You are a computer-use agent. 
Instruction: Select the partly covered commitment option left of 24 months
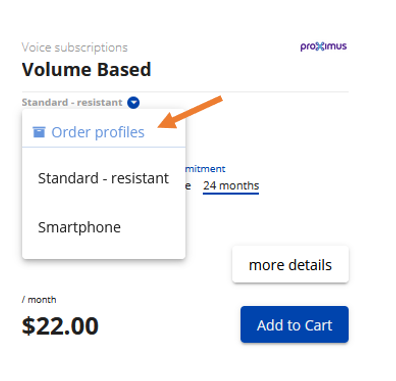tap(188, 186)
